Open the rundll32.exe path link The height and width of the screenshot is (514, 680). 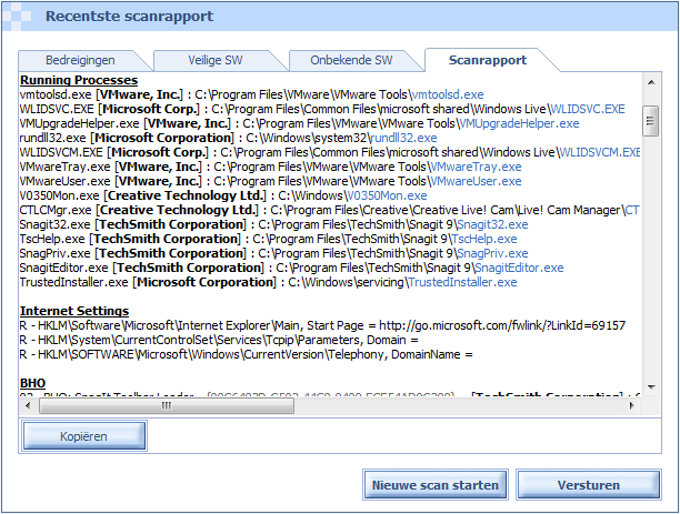pos(404,138)
